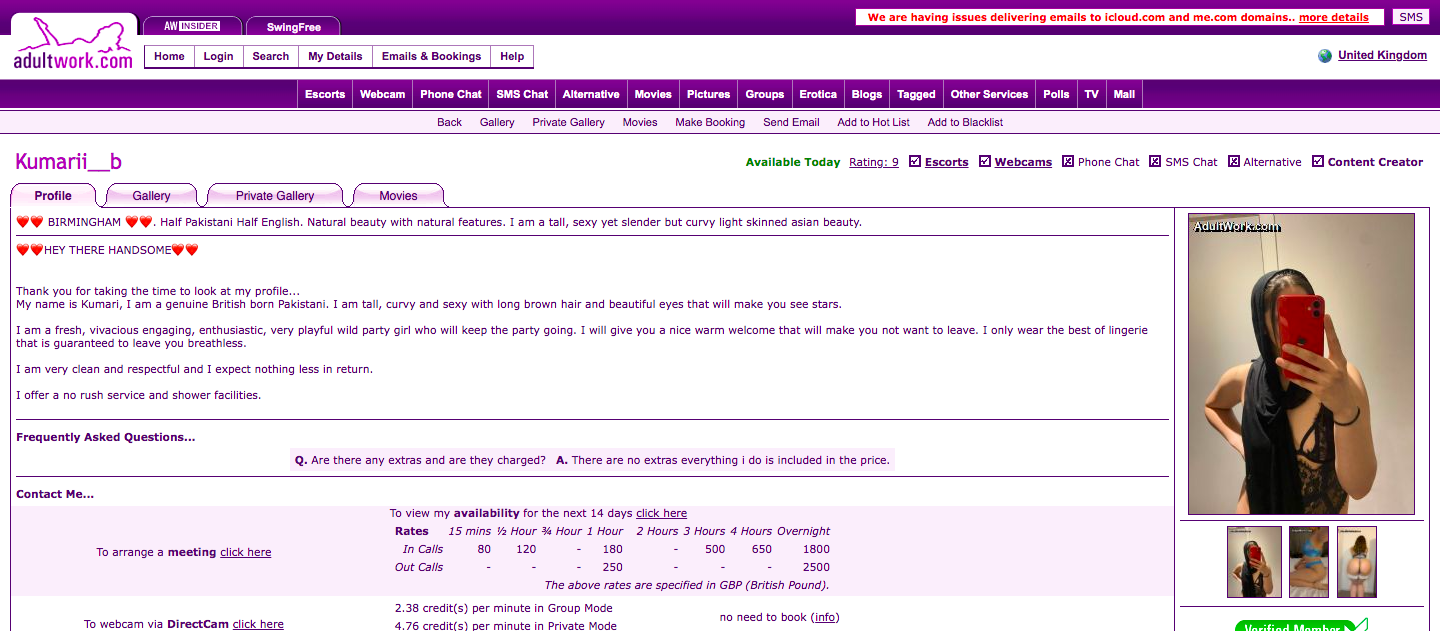The height and width of the screenshot is (631, 1440).
Task: Switch to the profile's Movies tab
Action: 398,196
